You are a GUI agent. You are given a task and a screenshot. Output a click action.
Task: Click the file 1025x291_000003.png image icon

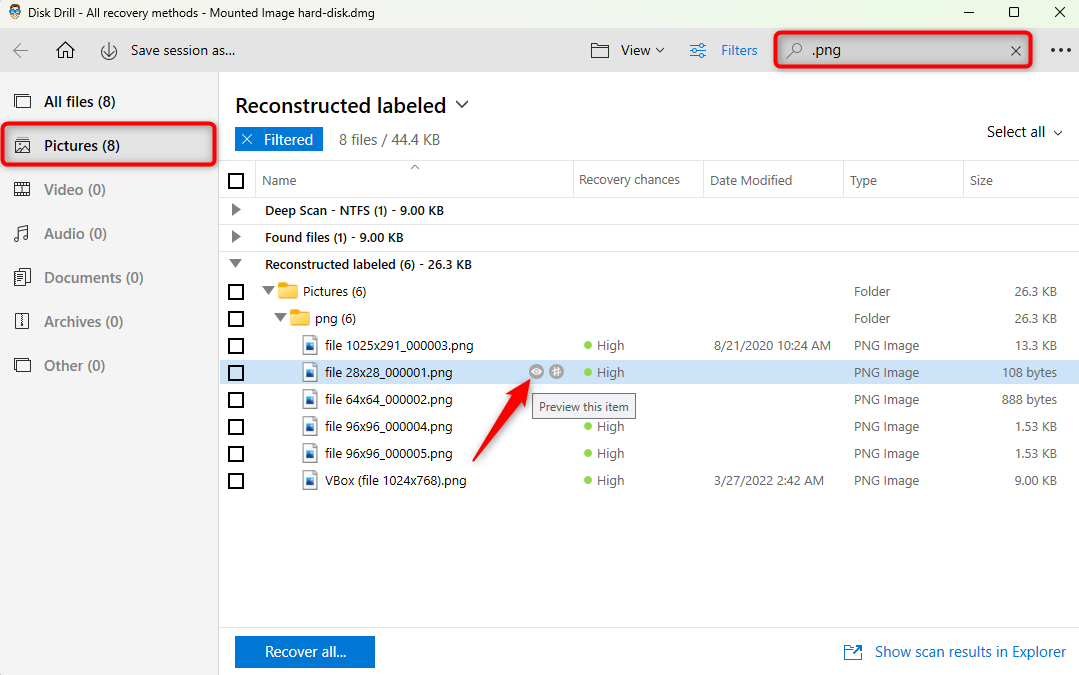pyautogui.click(x=310, y=345)
